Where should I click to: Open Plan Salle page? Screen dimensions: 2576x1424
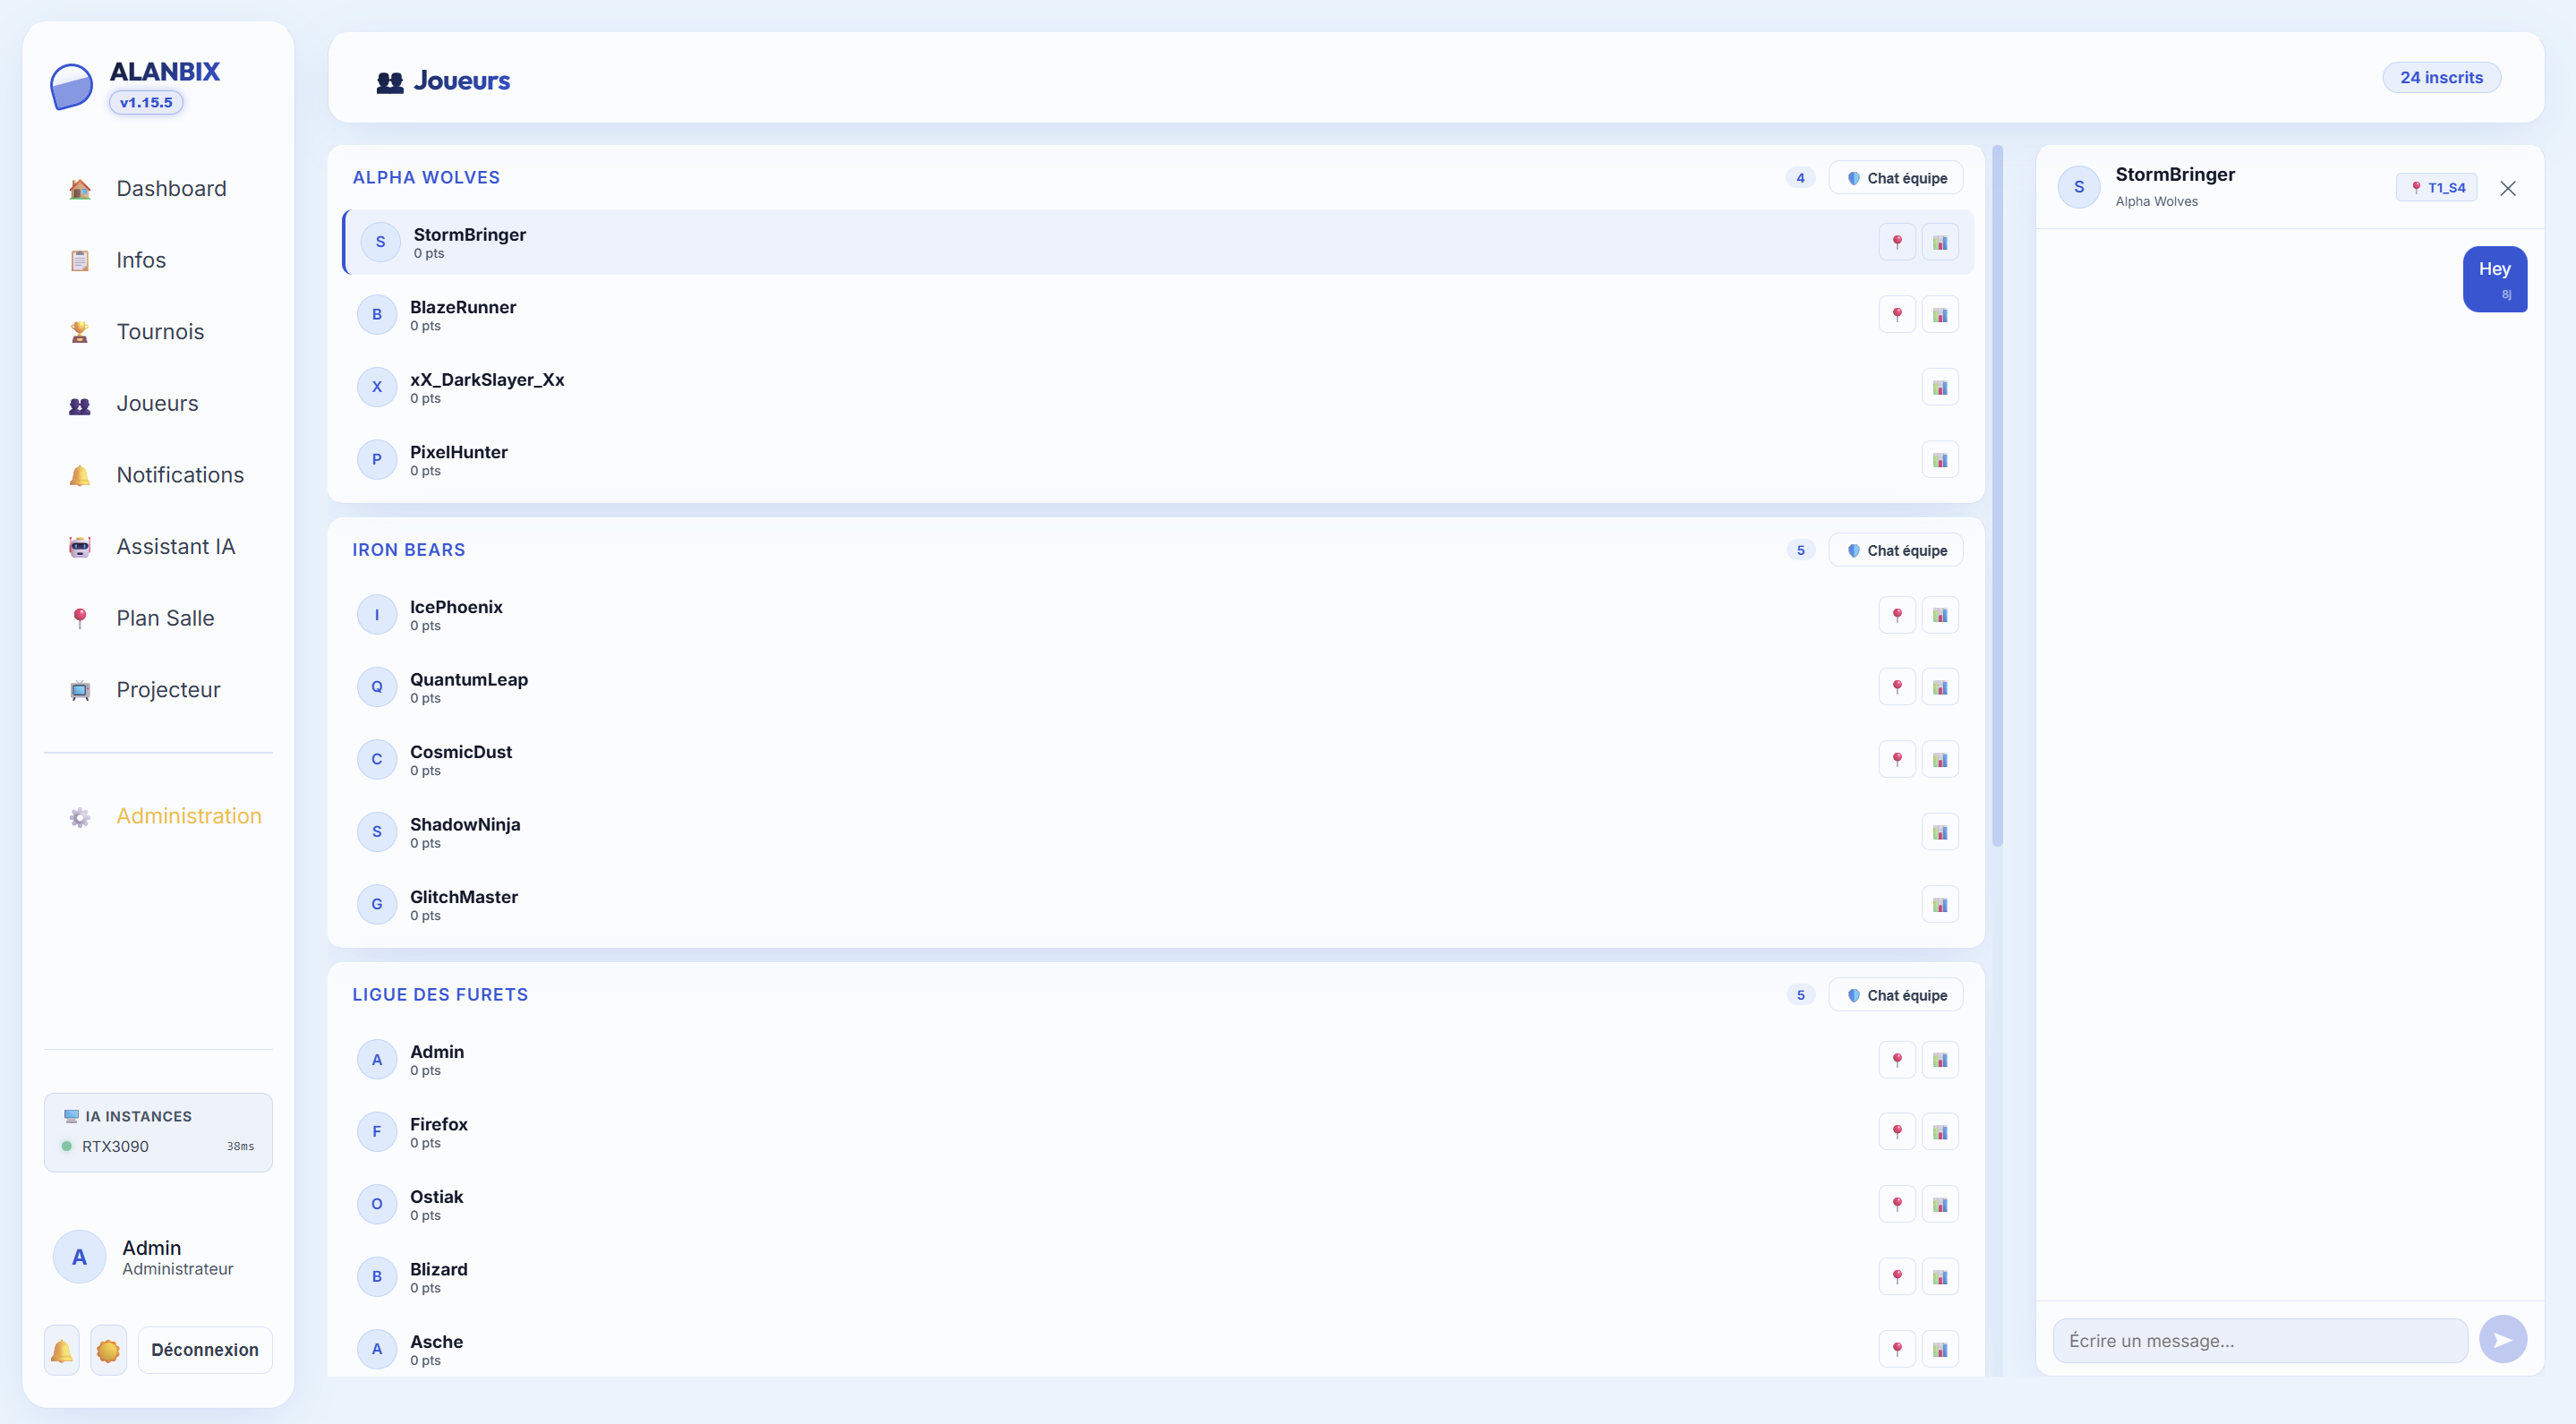click(158, 618)
